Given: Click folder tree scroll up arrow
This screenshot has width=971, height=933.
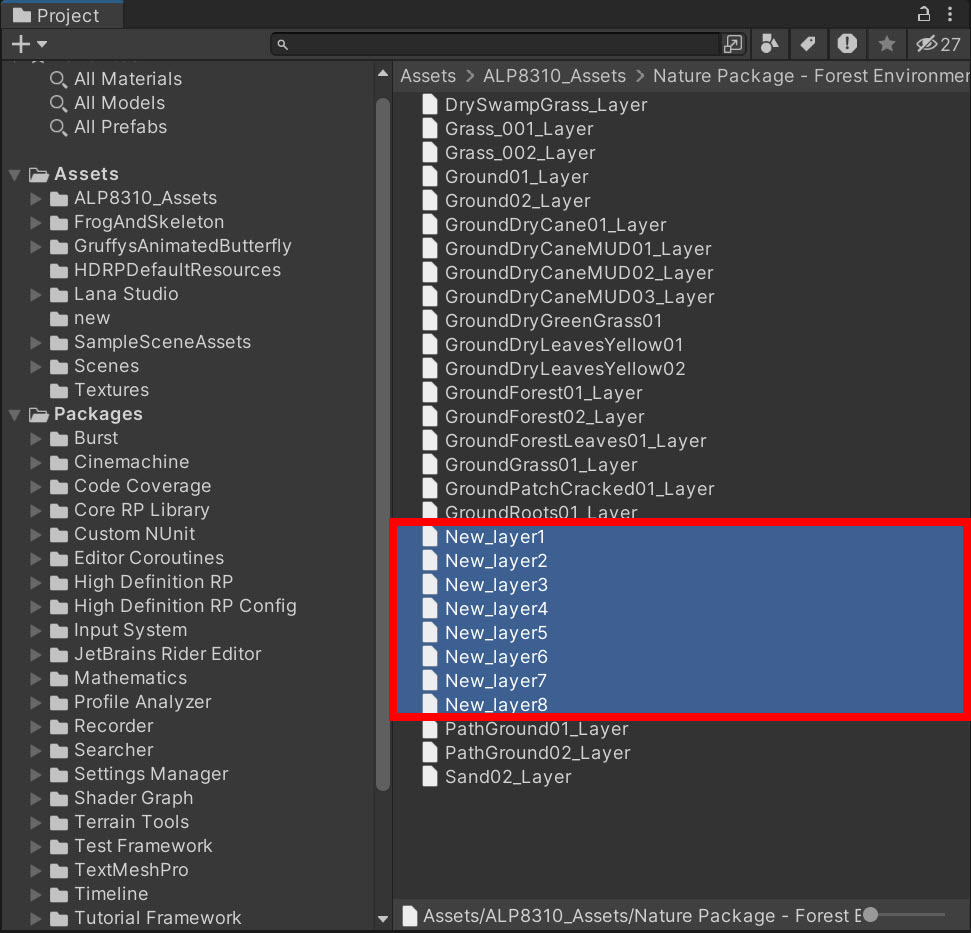Looking at the screenshot, I should coord(383,74).
